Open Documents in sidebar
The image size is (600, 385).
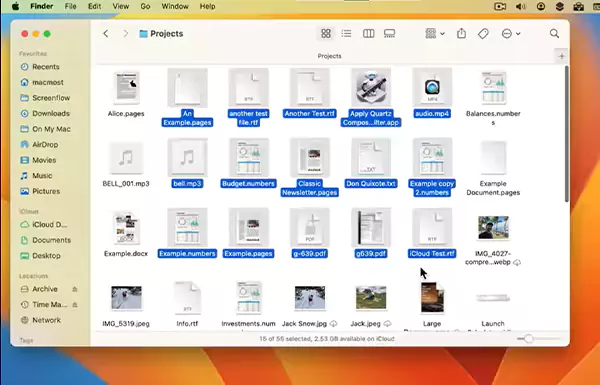[x=51, y=240]
